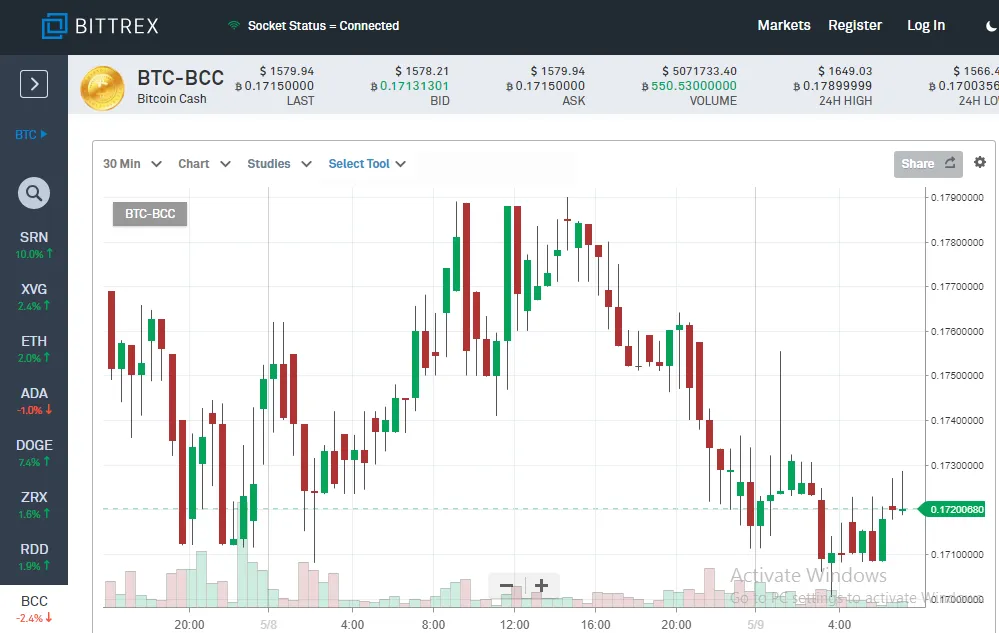Click the 0.17900000 price axis label

click(957, 197)
